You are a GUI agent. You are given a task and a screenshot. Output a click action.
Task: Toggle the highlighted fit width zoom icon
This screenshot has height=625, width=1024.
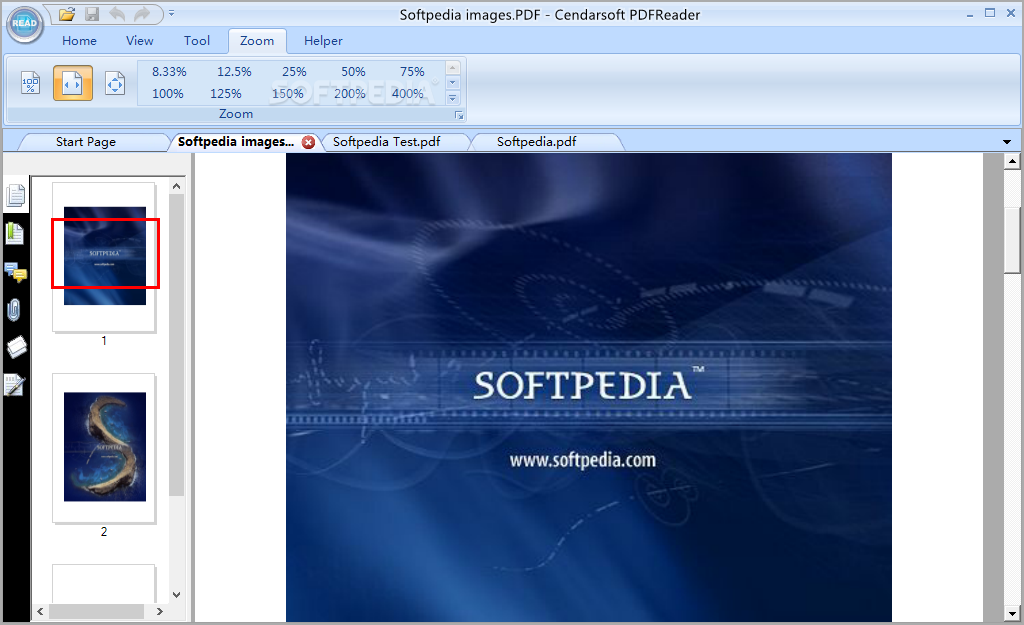tap(72, 83)
